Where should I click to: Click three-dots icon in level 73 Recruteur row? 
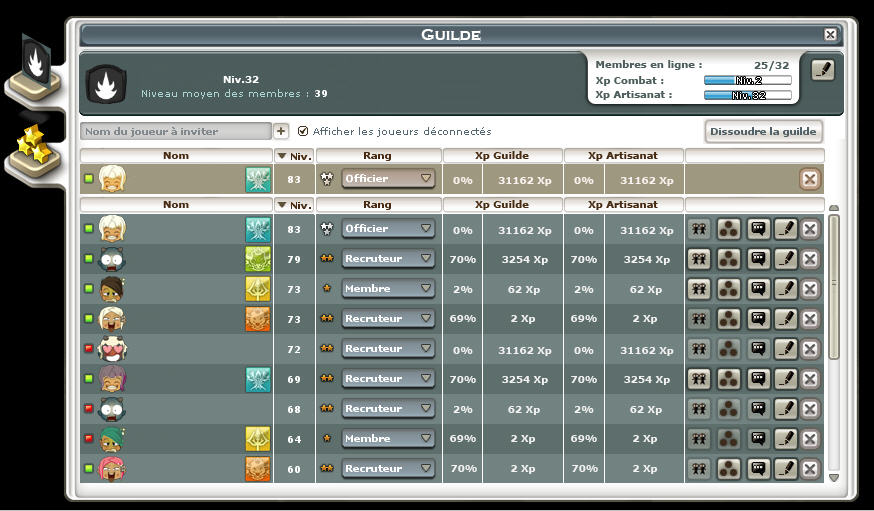tap(729, 319)
